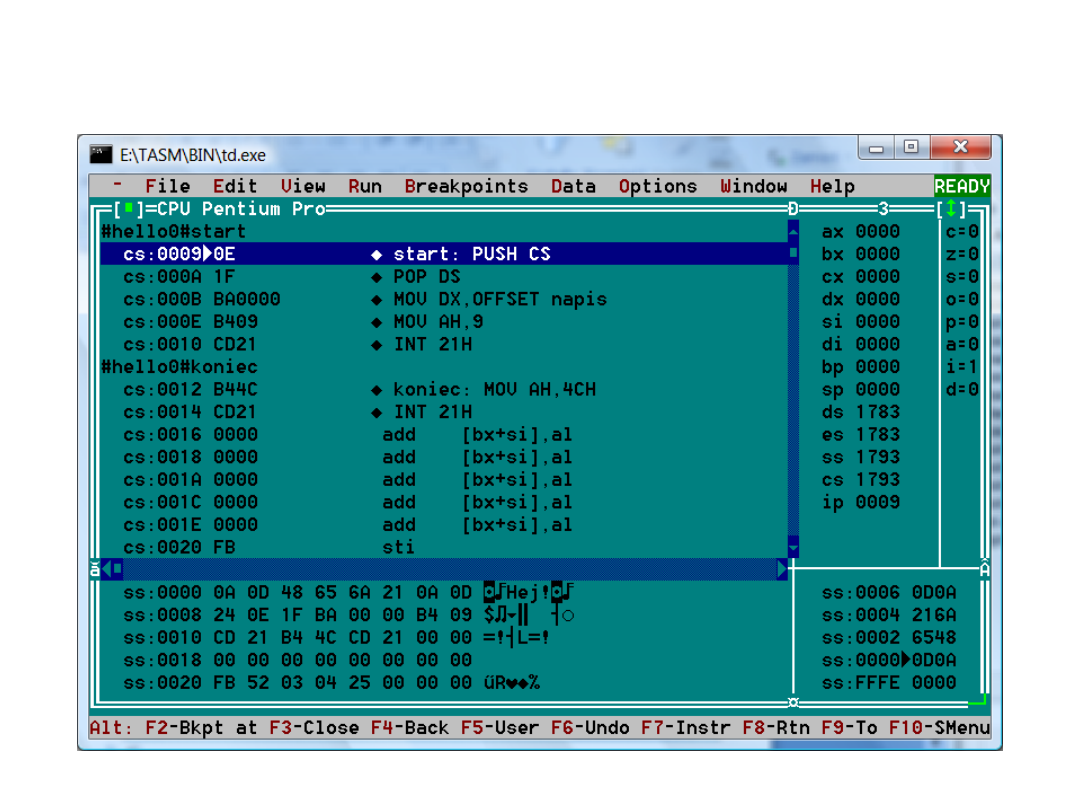Open the system menu dash icon
The height and width of the screenshot is (810, 1080).
coord(117,186)
